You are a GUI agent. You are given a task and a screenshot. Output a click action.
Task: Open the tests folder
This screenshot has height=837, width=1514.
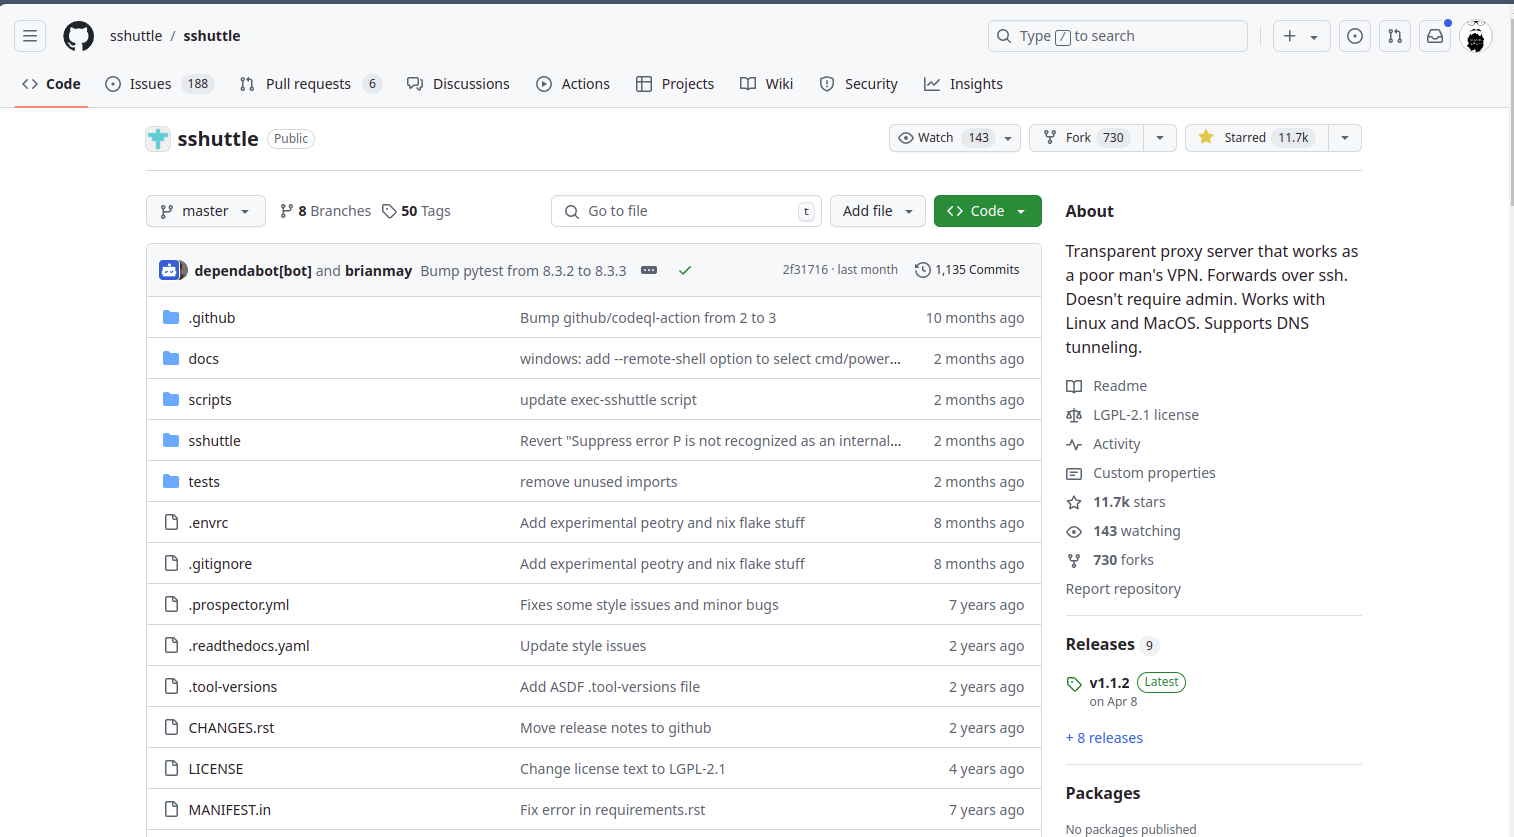[x=204, y=482]
